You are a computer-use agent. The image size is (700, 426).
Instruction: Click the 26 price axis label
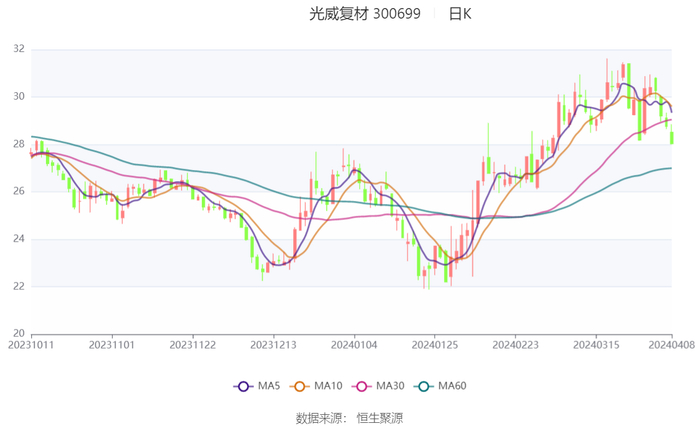[19, 191]
